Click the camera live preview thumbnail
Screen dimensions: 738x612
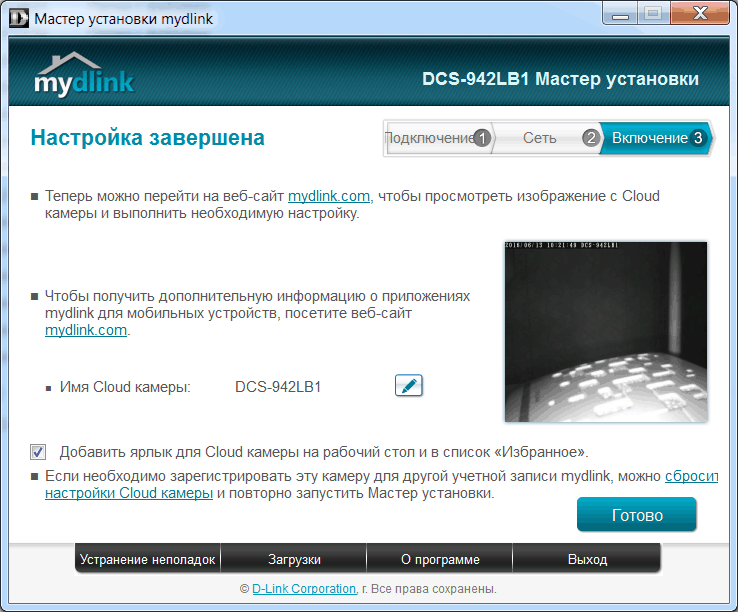point(606,332)
